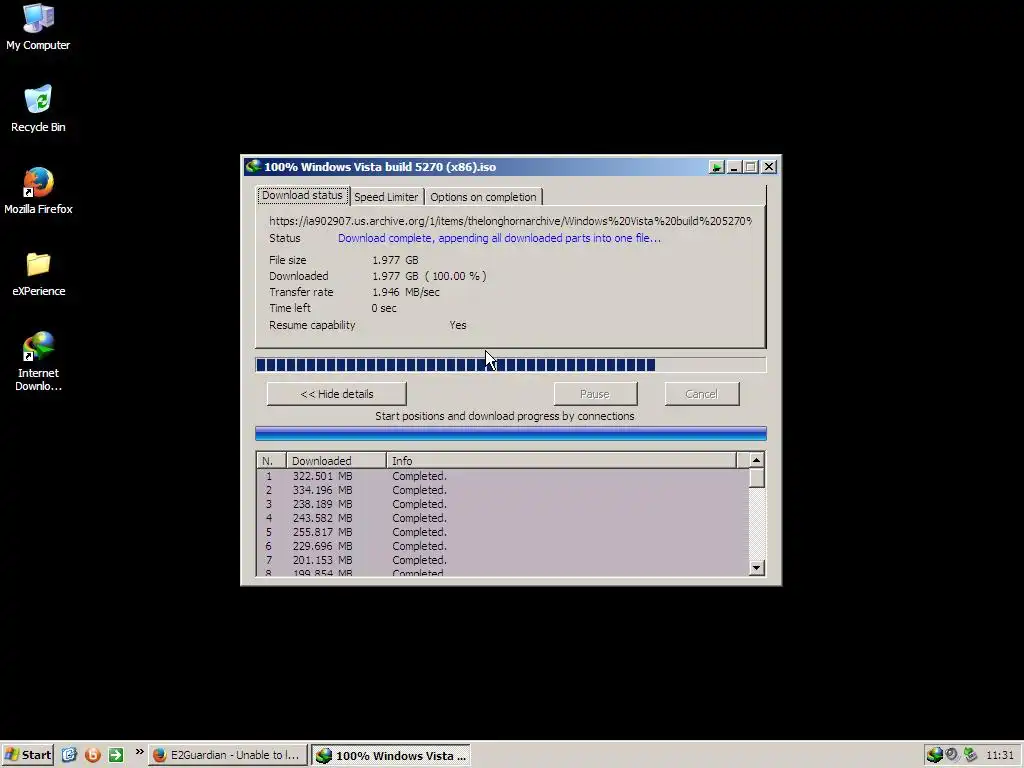Viewport: 1024px width, 768px height.
Task: Click the Transfer rate value 1.946 MB/sec
Action: [x=406, y=292]
